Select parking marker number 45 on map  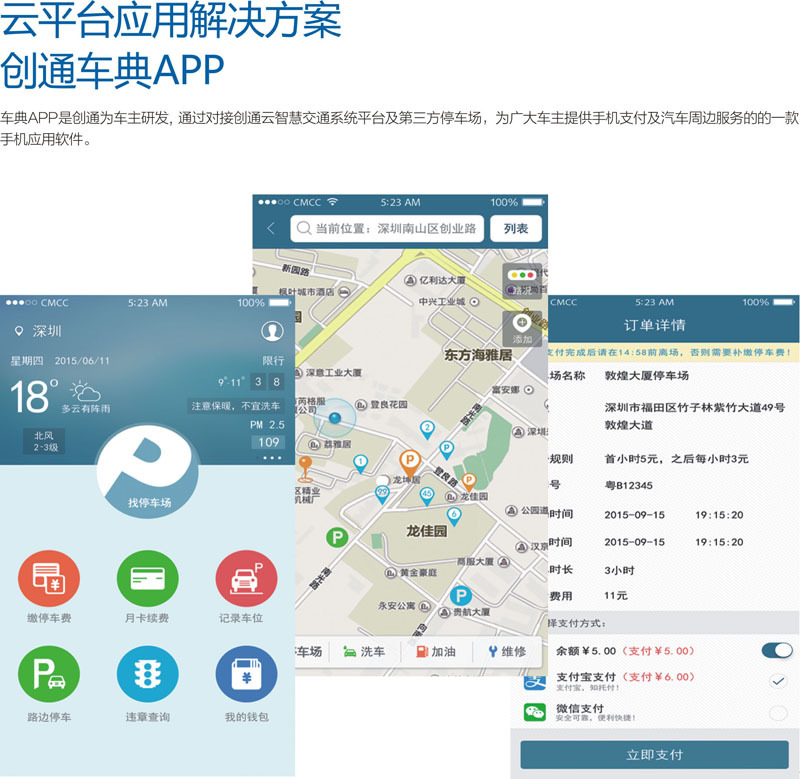(427, 495)
